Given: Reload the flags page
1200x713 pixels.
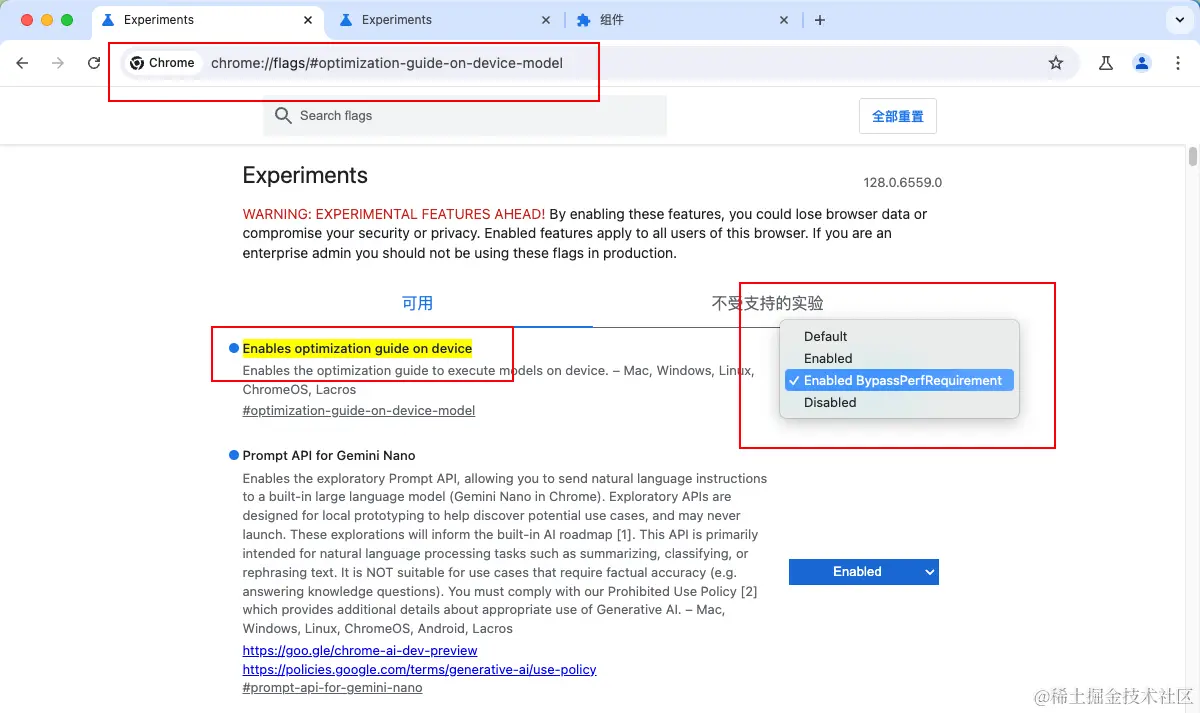Looking at the screenshot, I should [94, 63].
